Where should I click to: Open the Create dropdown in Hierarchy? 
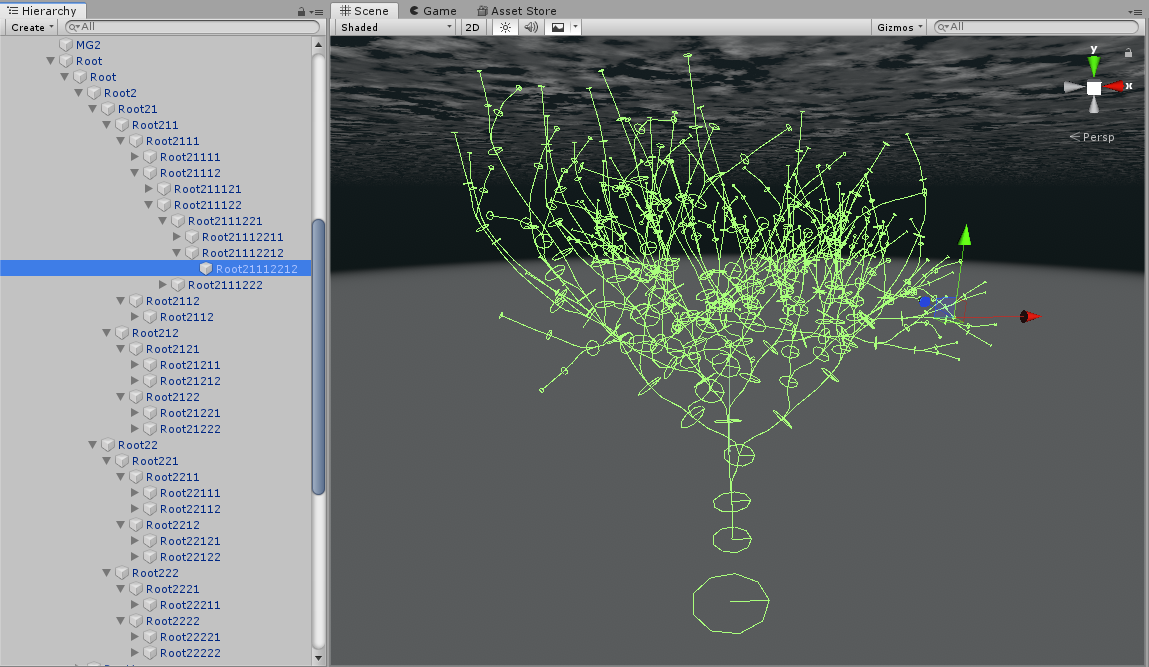click(32, 27)
